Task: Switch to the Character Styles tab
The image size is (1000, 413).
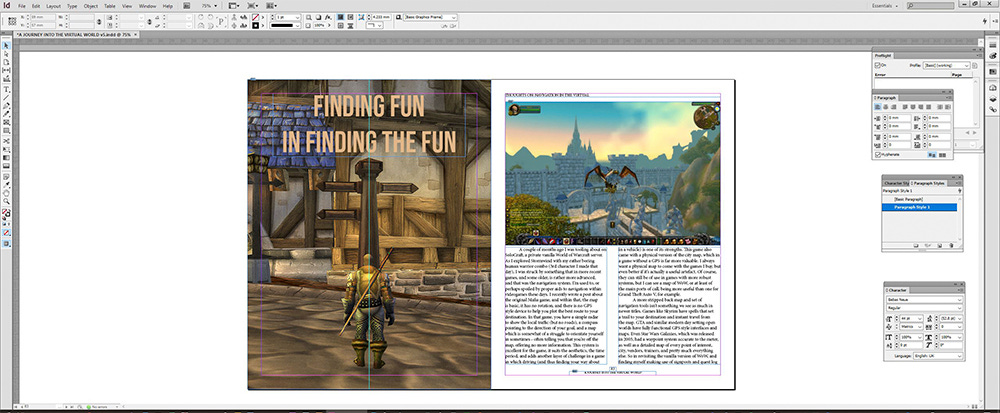Action: (896, 183)
